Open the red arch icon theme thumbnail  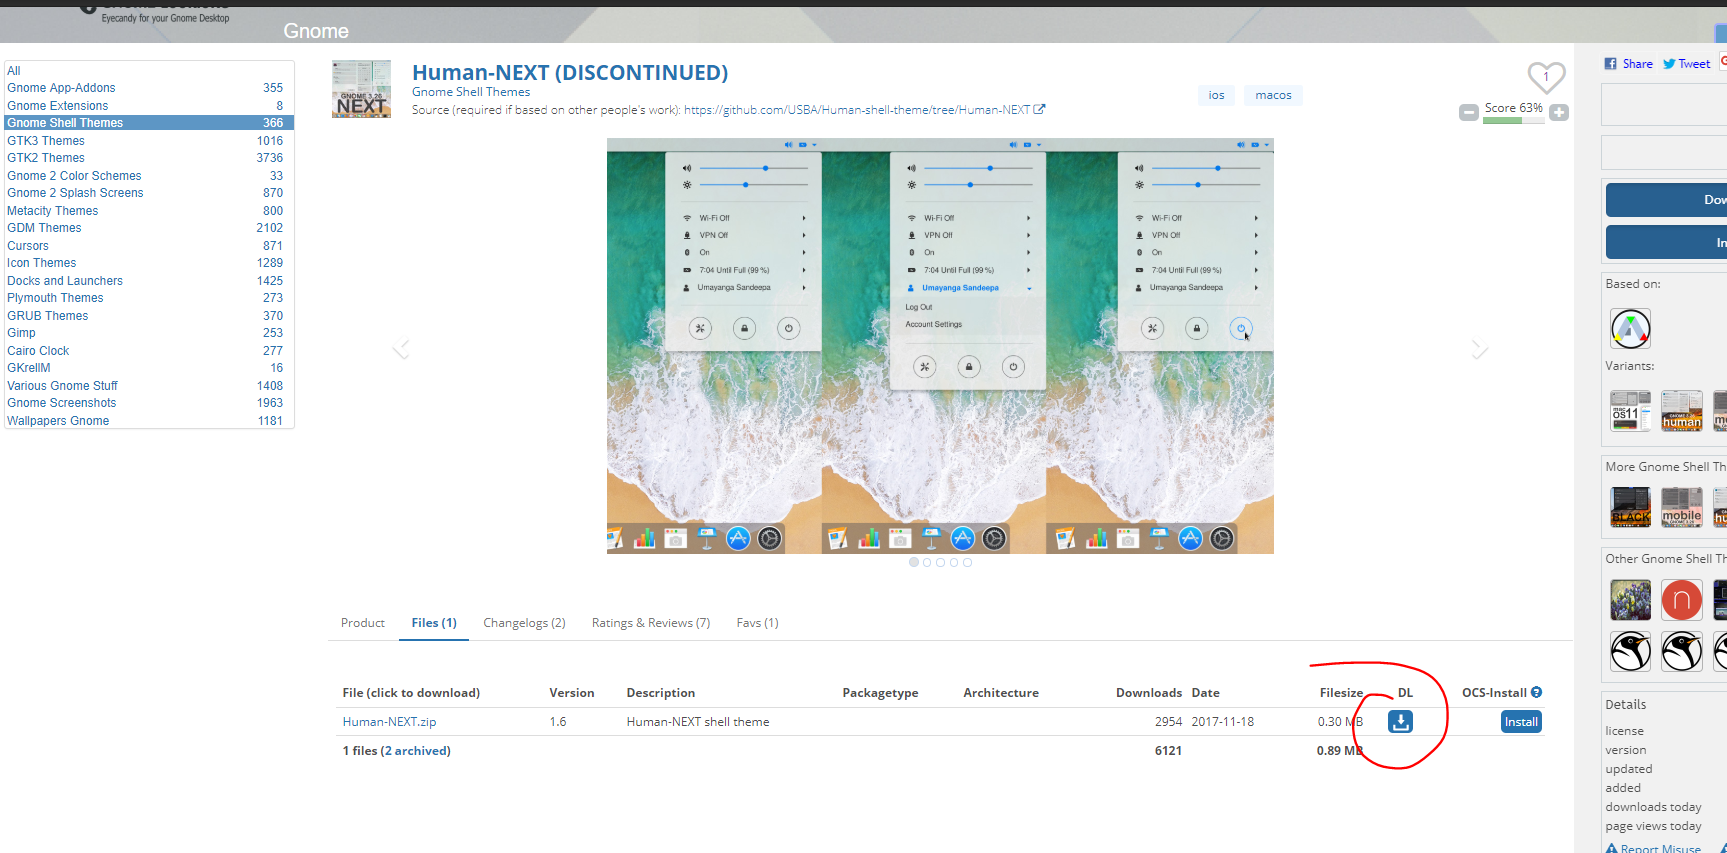point(1681,600)
